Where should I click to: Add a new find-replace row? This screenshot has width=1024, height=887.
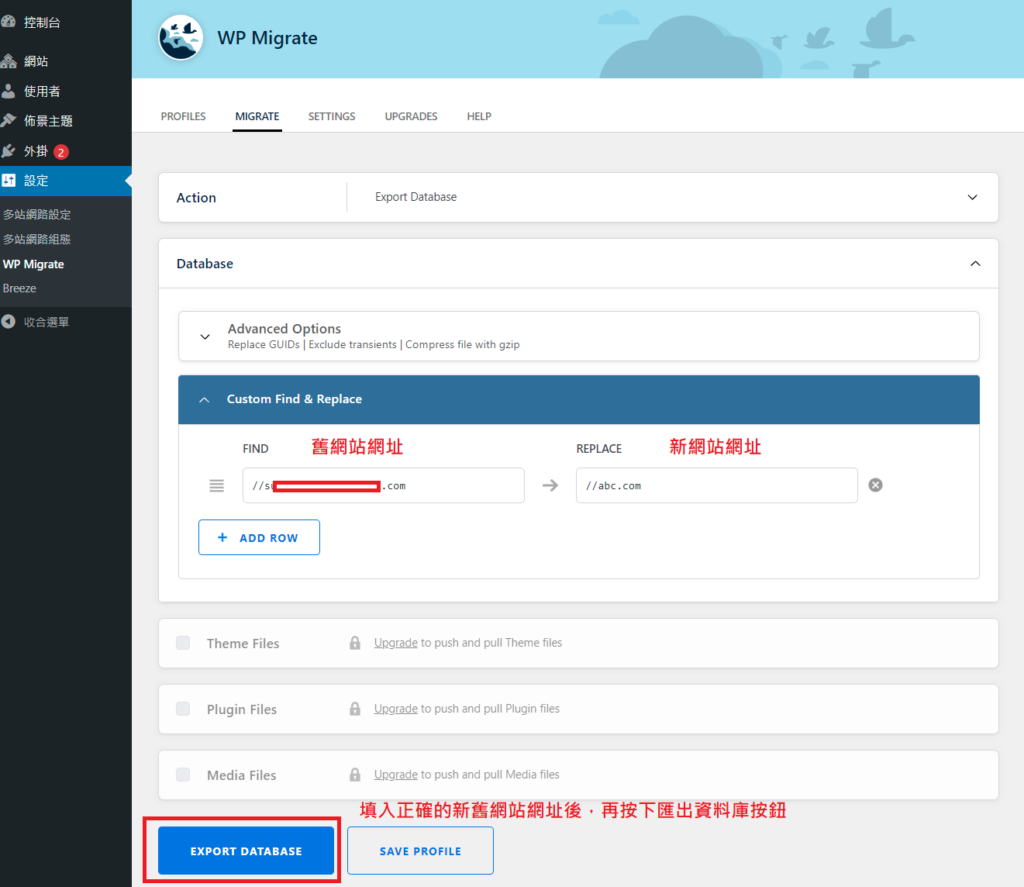[x=259, y=537]
